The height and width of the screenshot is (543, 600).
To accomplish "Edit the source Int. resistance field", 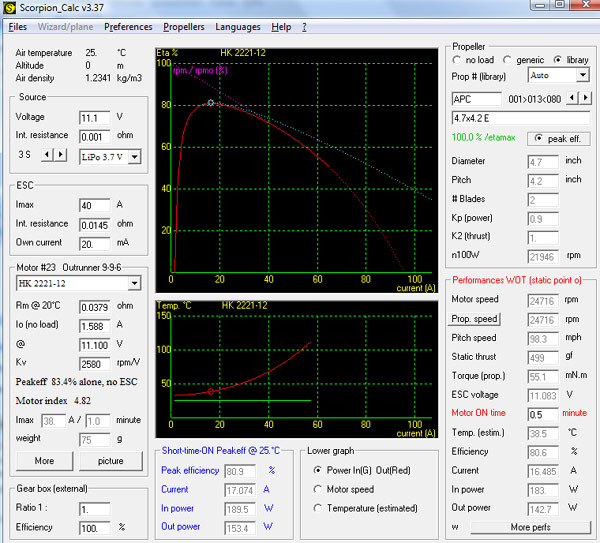I will (94, 137).
